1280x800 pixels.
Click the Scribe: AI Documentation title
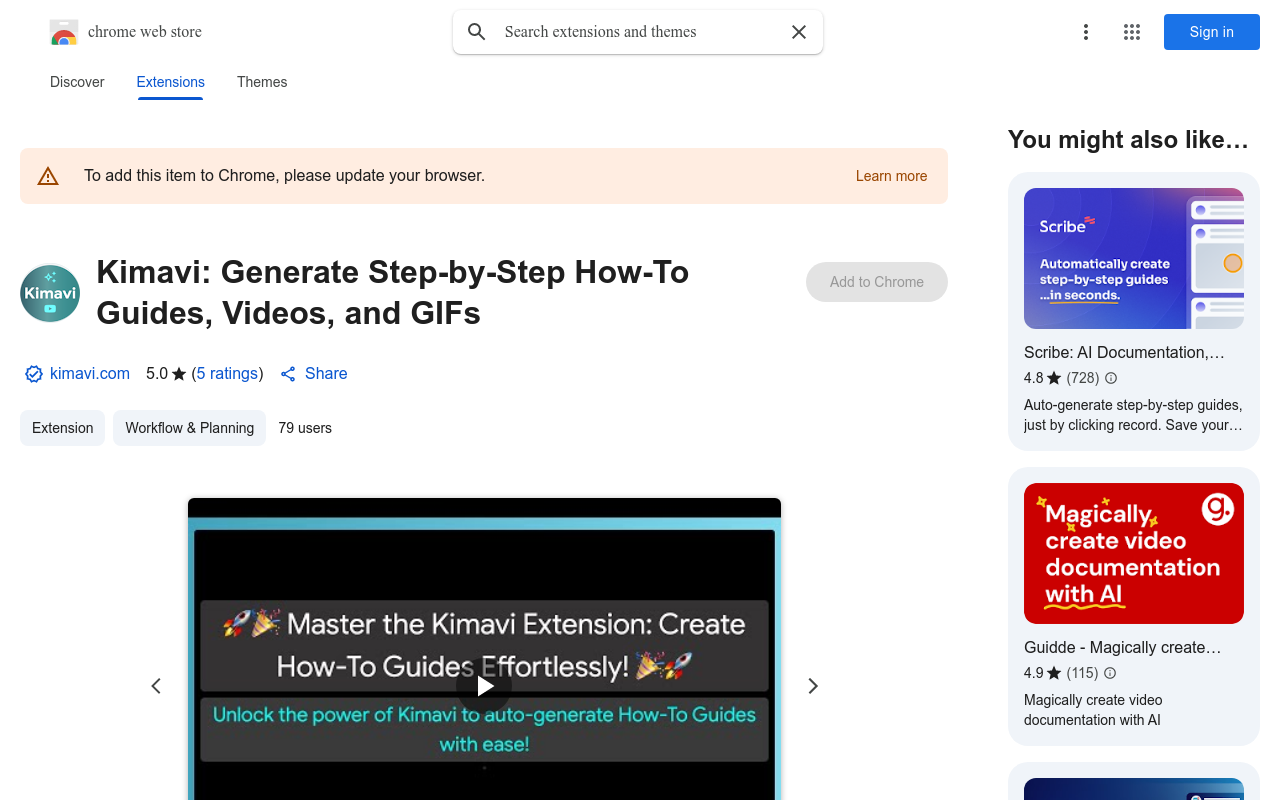click(1124, 352)
